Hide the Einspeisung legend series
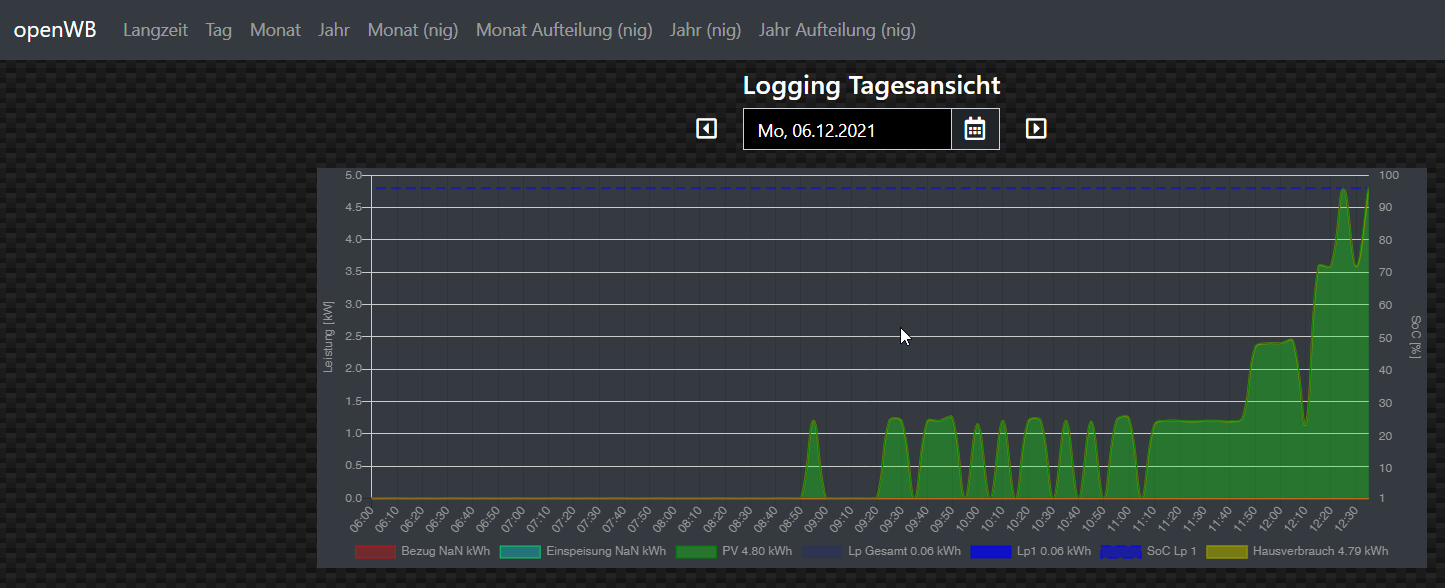The width and height of the screenshot is (1445, 588). point(583,551)
